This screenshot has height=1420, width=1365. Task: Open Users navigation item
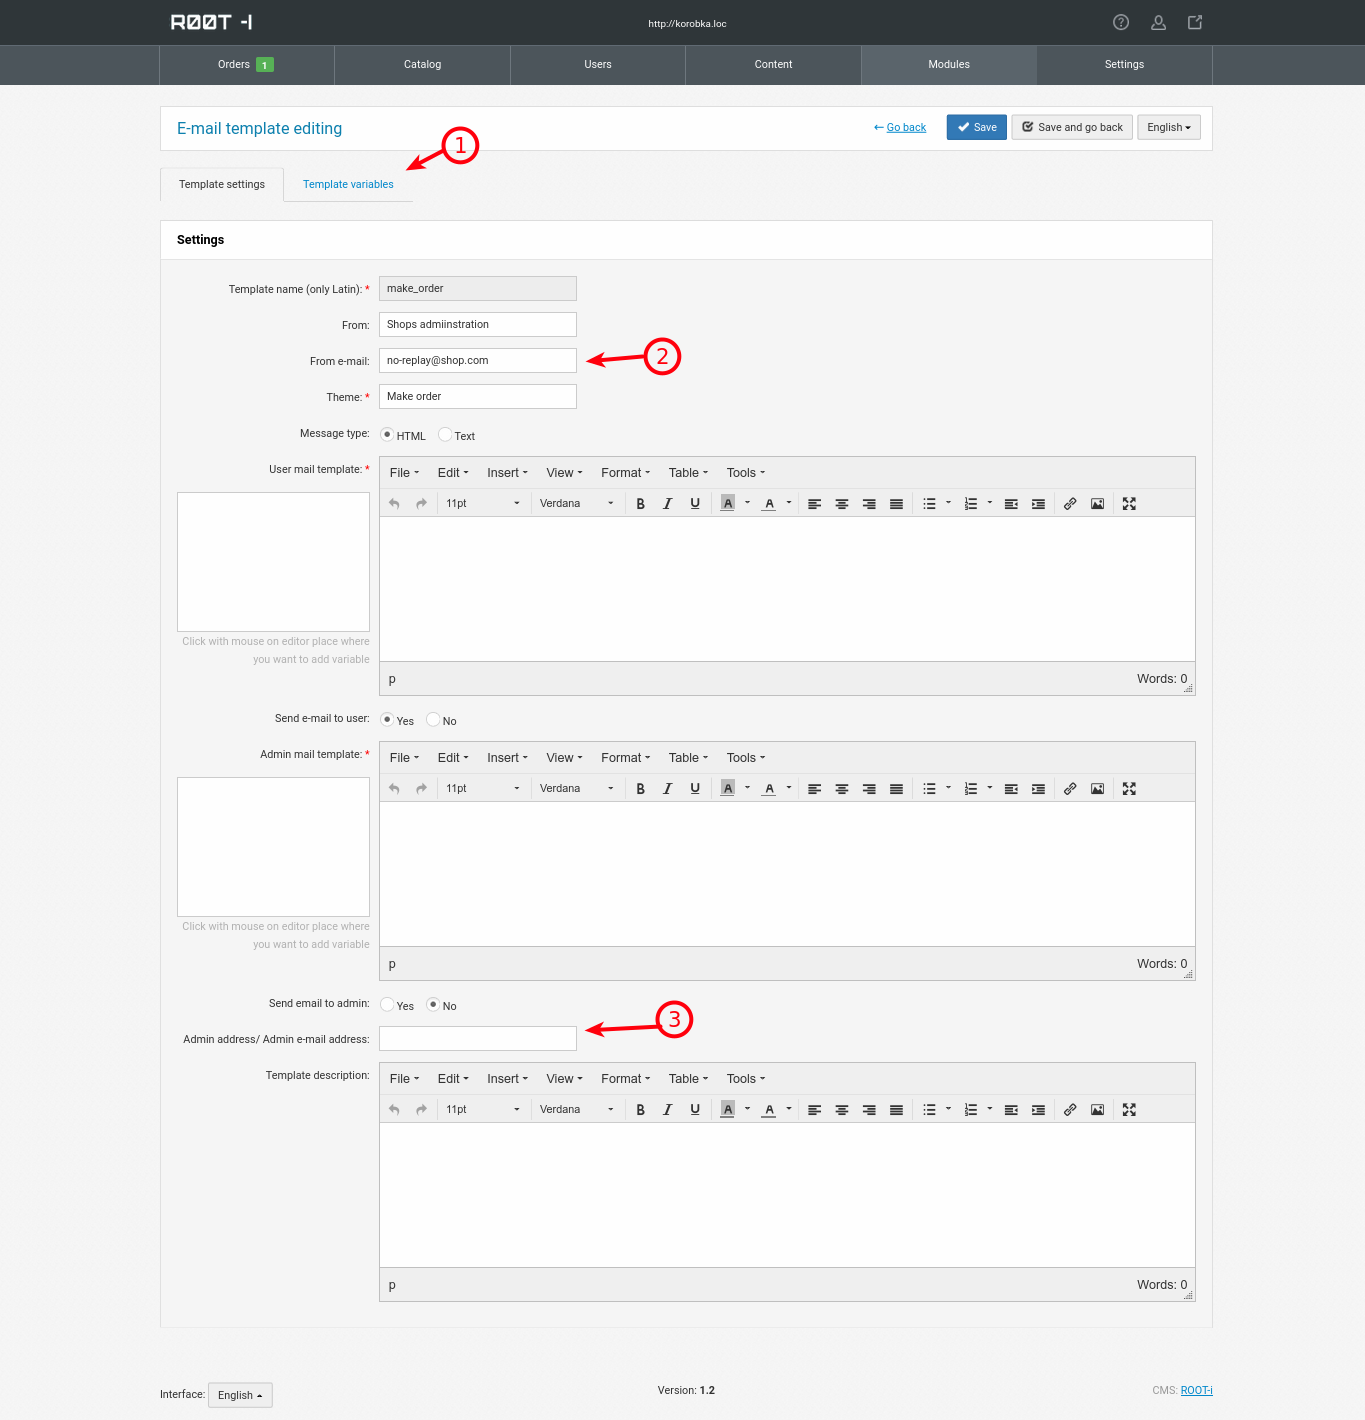click(598, 64)
